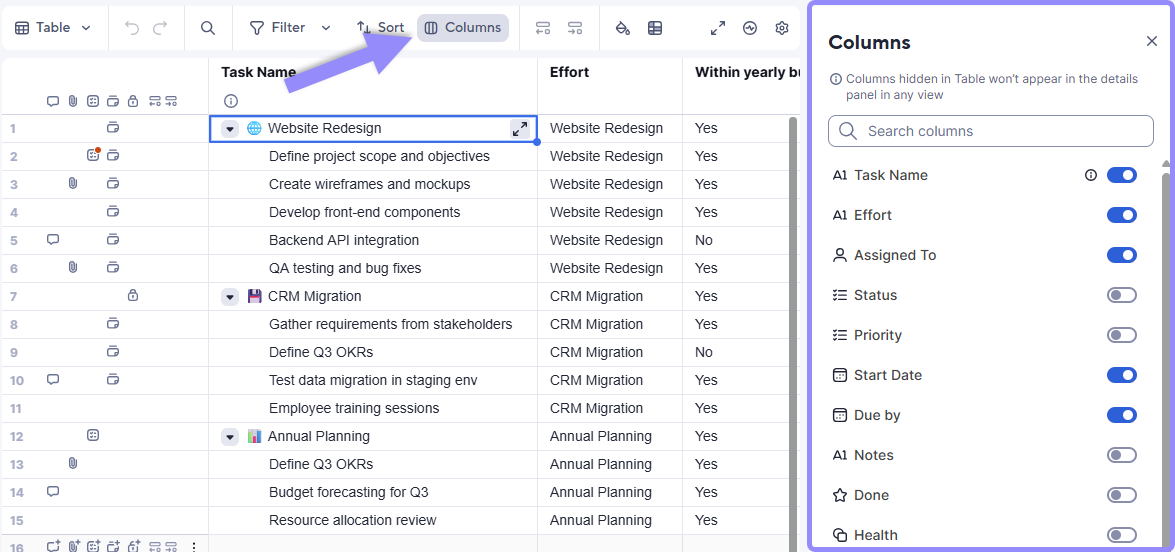Image resolution: width=1175 pixels, height=552 pixels.
Task: Toggle off the Task Name column
Action: click(x=1122, y=175)
